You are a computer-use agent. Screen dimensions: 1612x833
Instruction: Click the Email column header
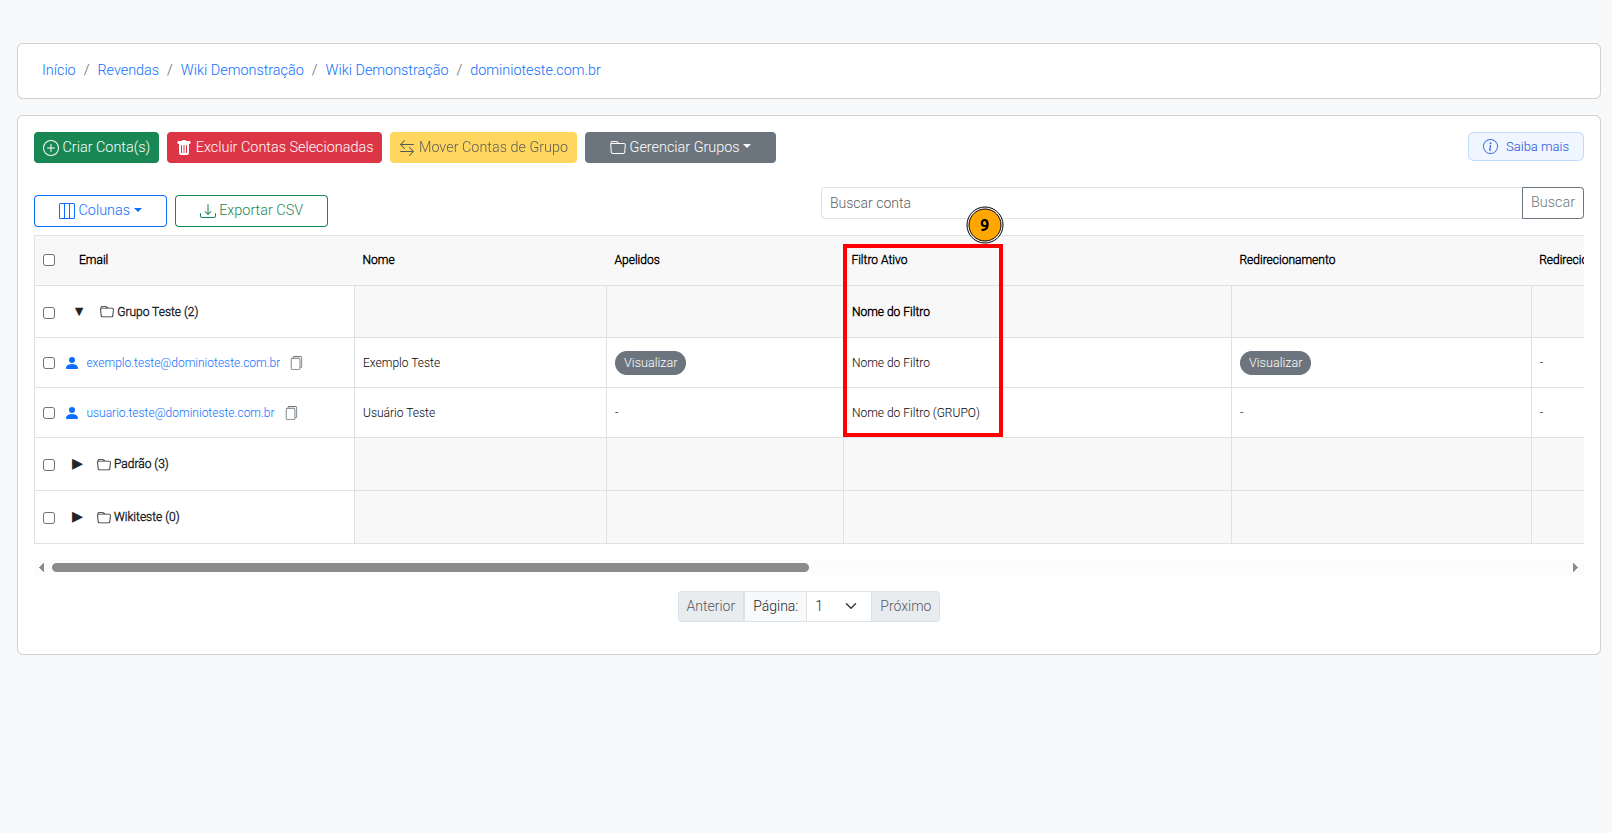(93, 260)
